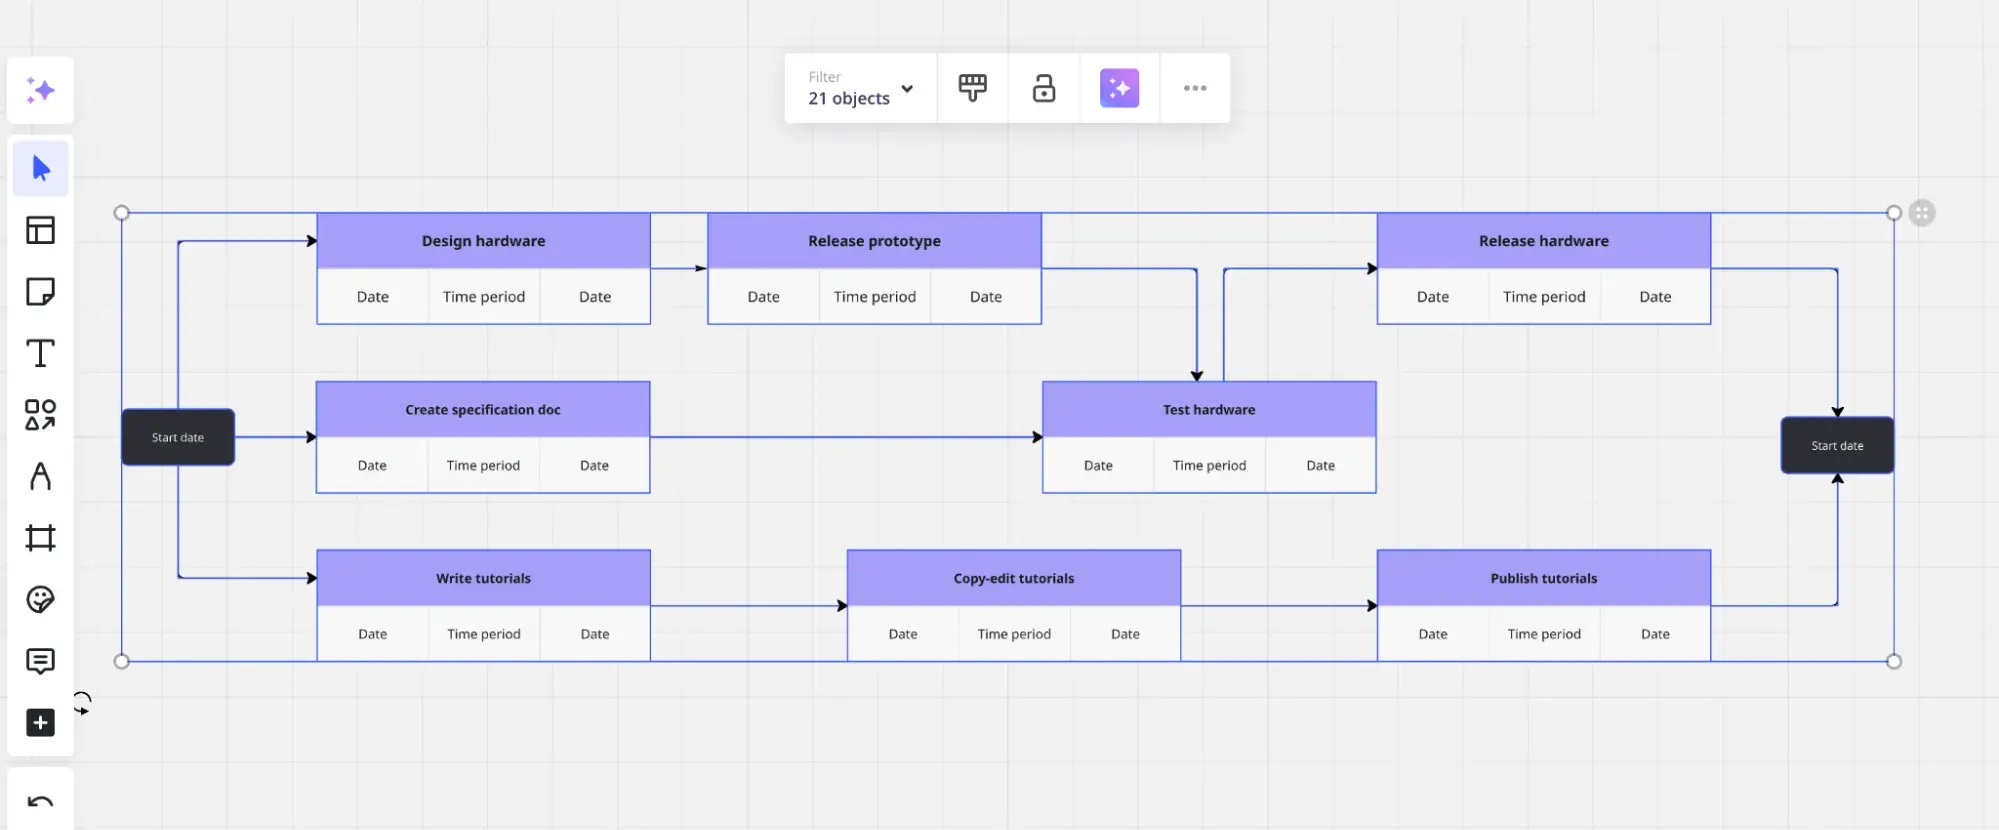The width and height of the screenshot is (1999, 830).
Task: Select the cursor selection tool
Action: pyautogui.click(x=41, y=168)
